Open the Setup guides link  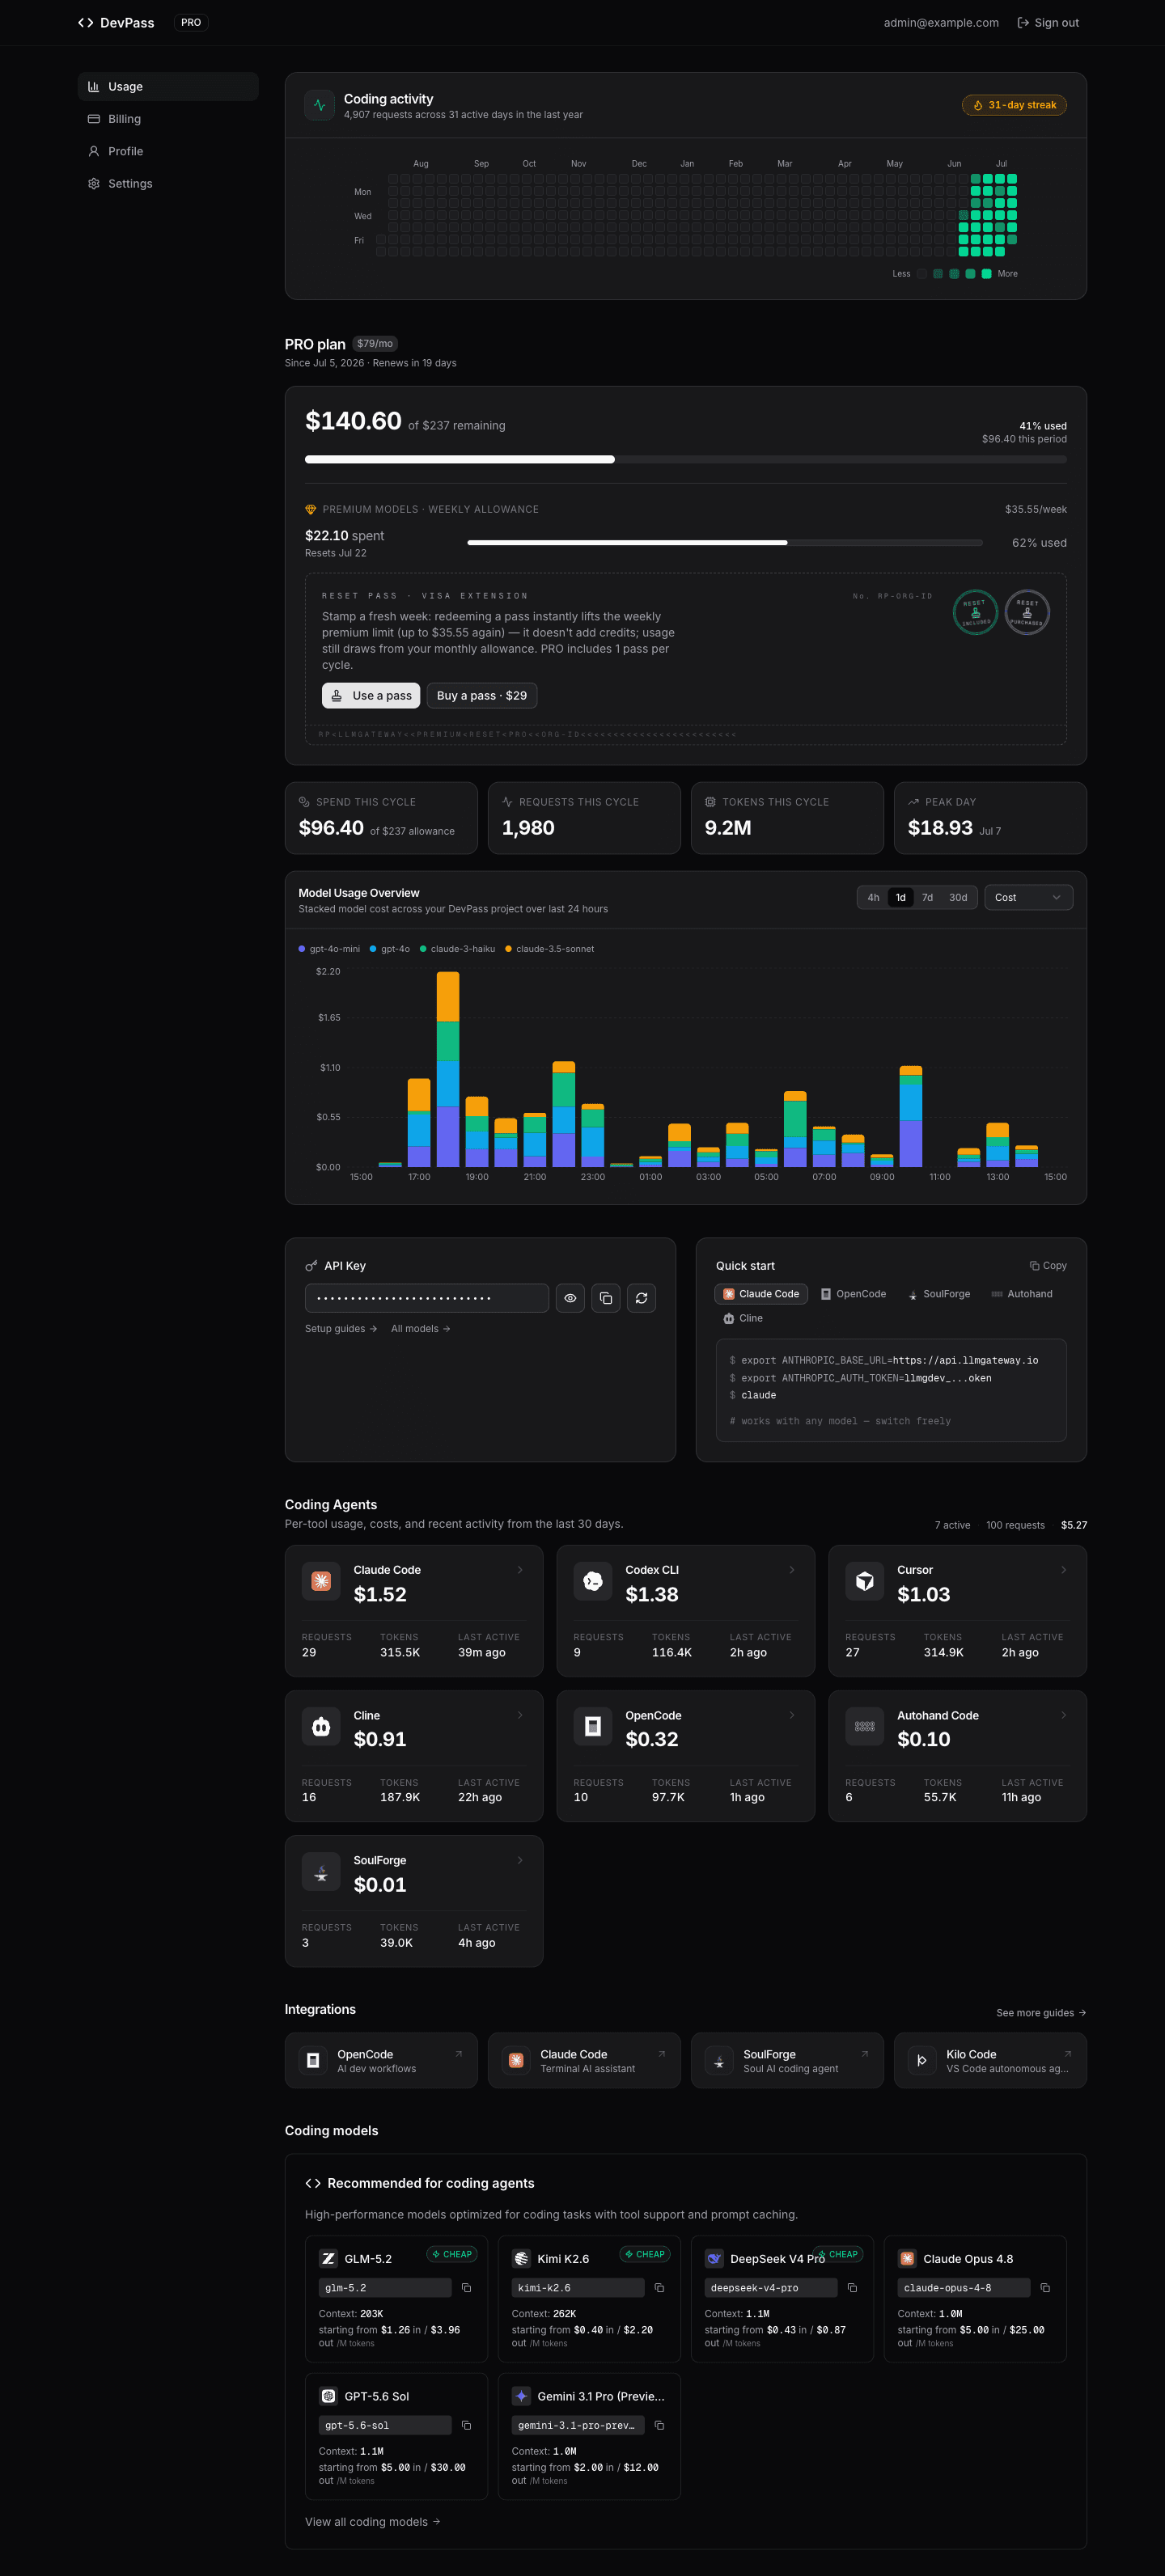(341, 1329)
